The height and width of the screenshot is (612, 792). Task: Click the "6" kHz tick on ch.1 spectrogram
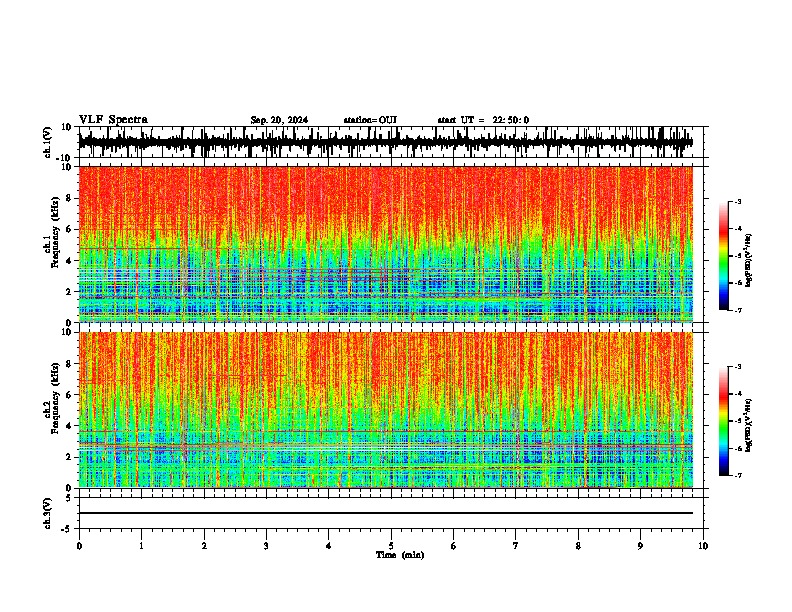[x=70, y=229]
